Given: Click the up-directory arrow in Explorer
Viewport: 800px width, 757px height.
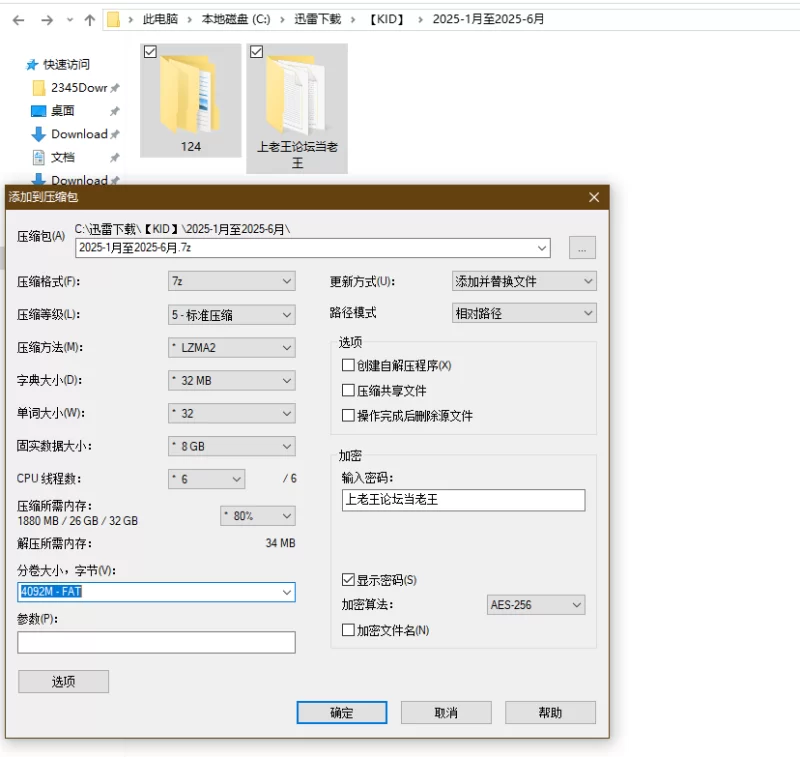Looking at the screenshot, I should coord(90,19).
